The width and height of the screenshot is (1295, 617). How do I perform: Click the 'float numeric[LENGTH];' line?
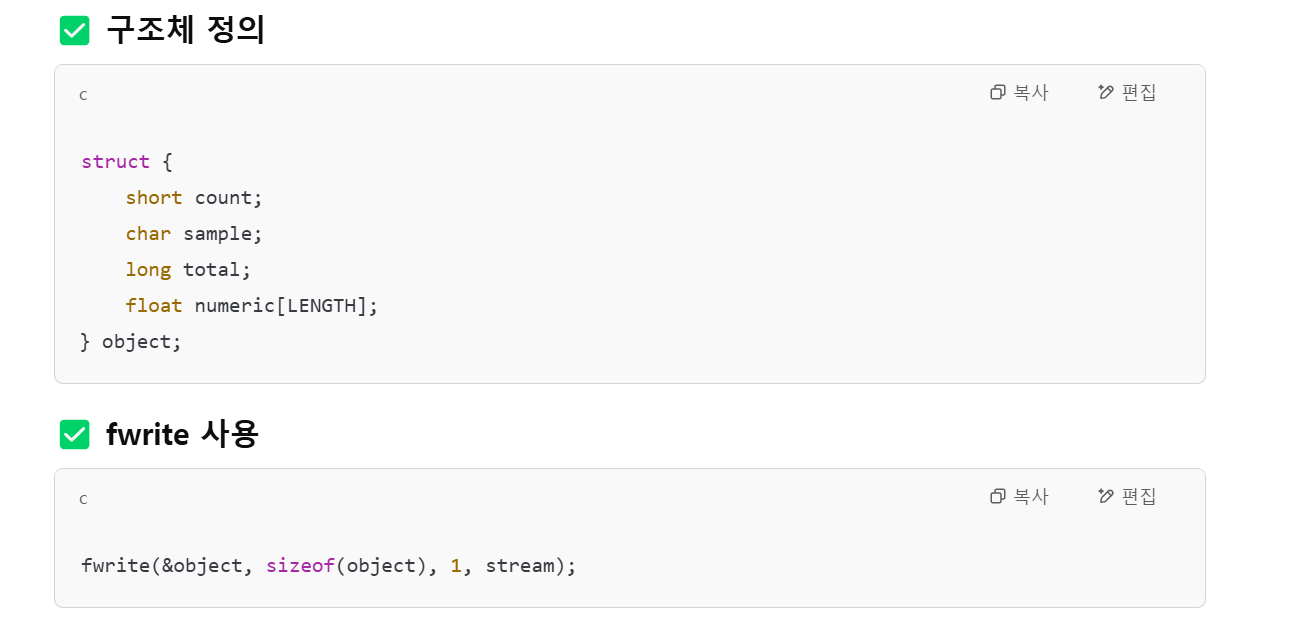(x=252, y=305)
